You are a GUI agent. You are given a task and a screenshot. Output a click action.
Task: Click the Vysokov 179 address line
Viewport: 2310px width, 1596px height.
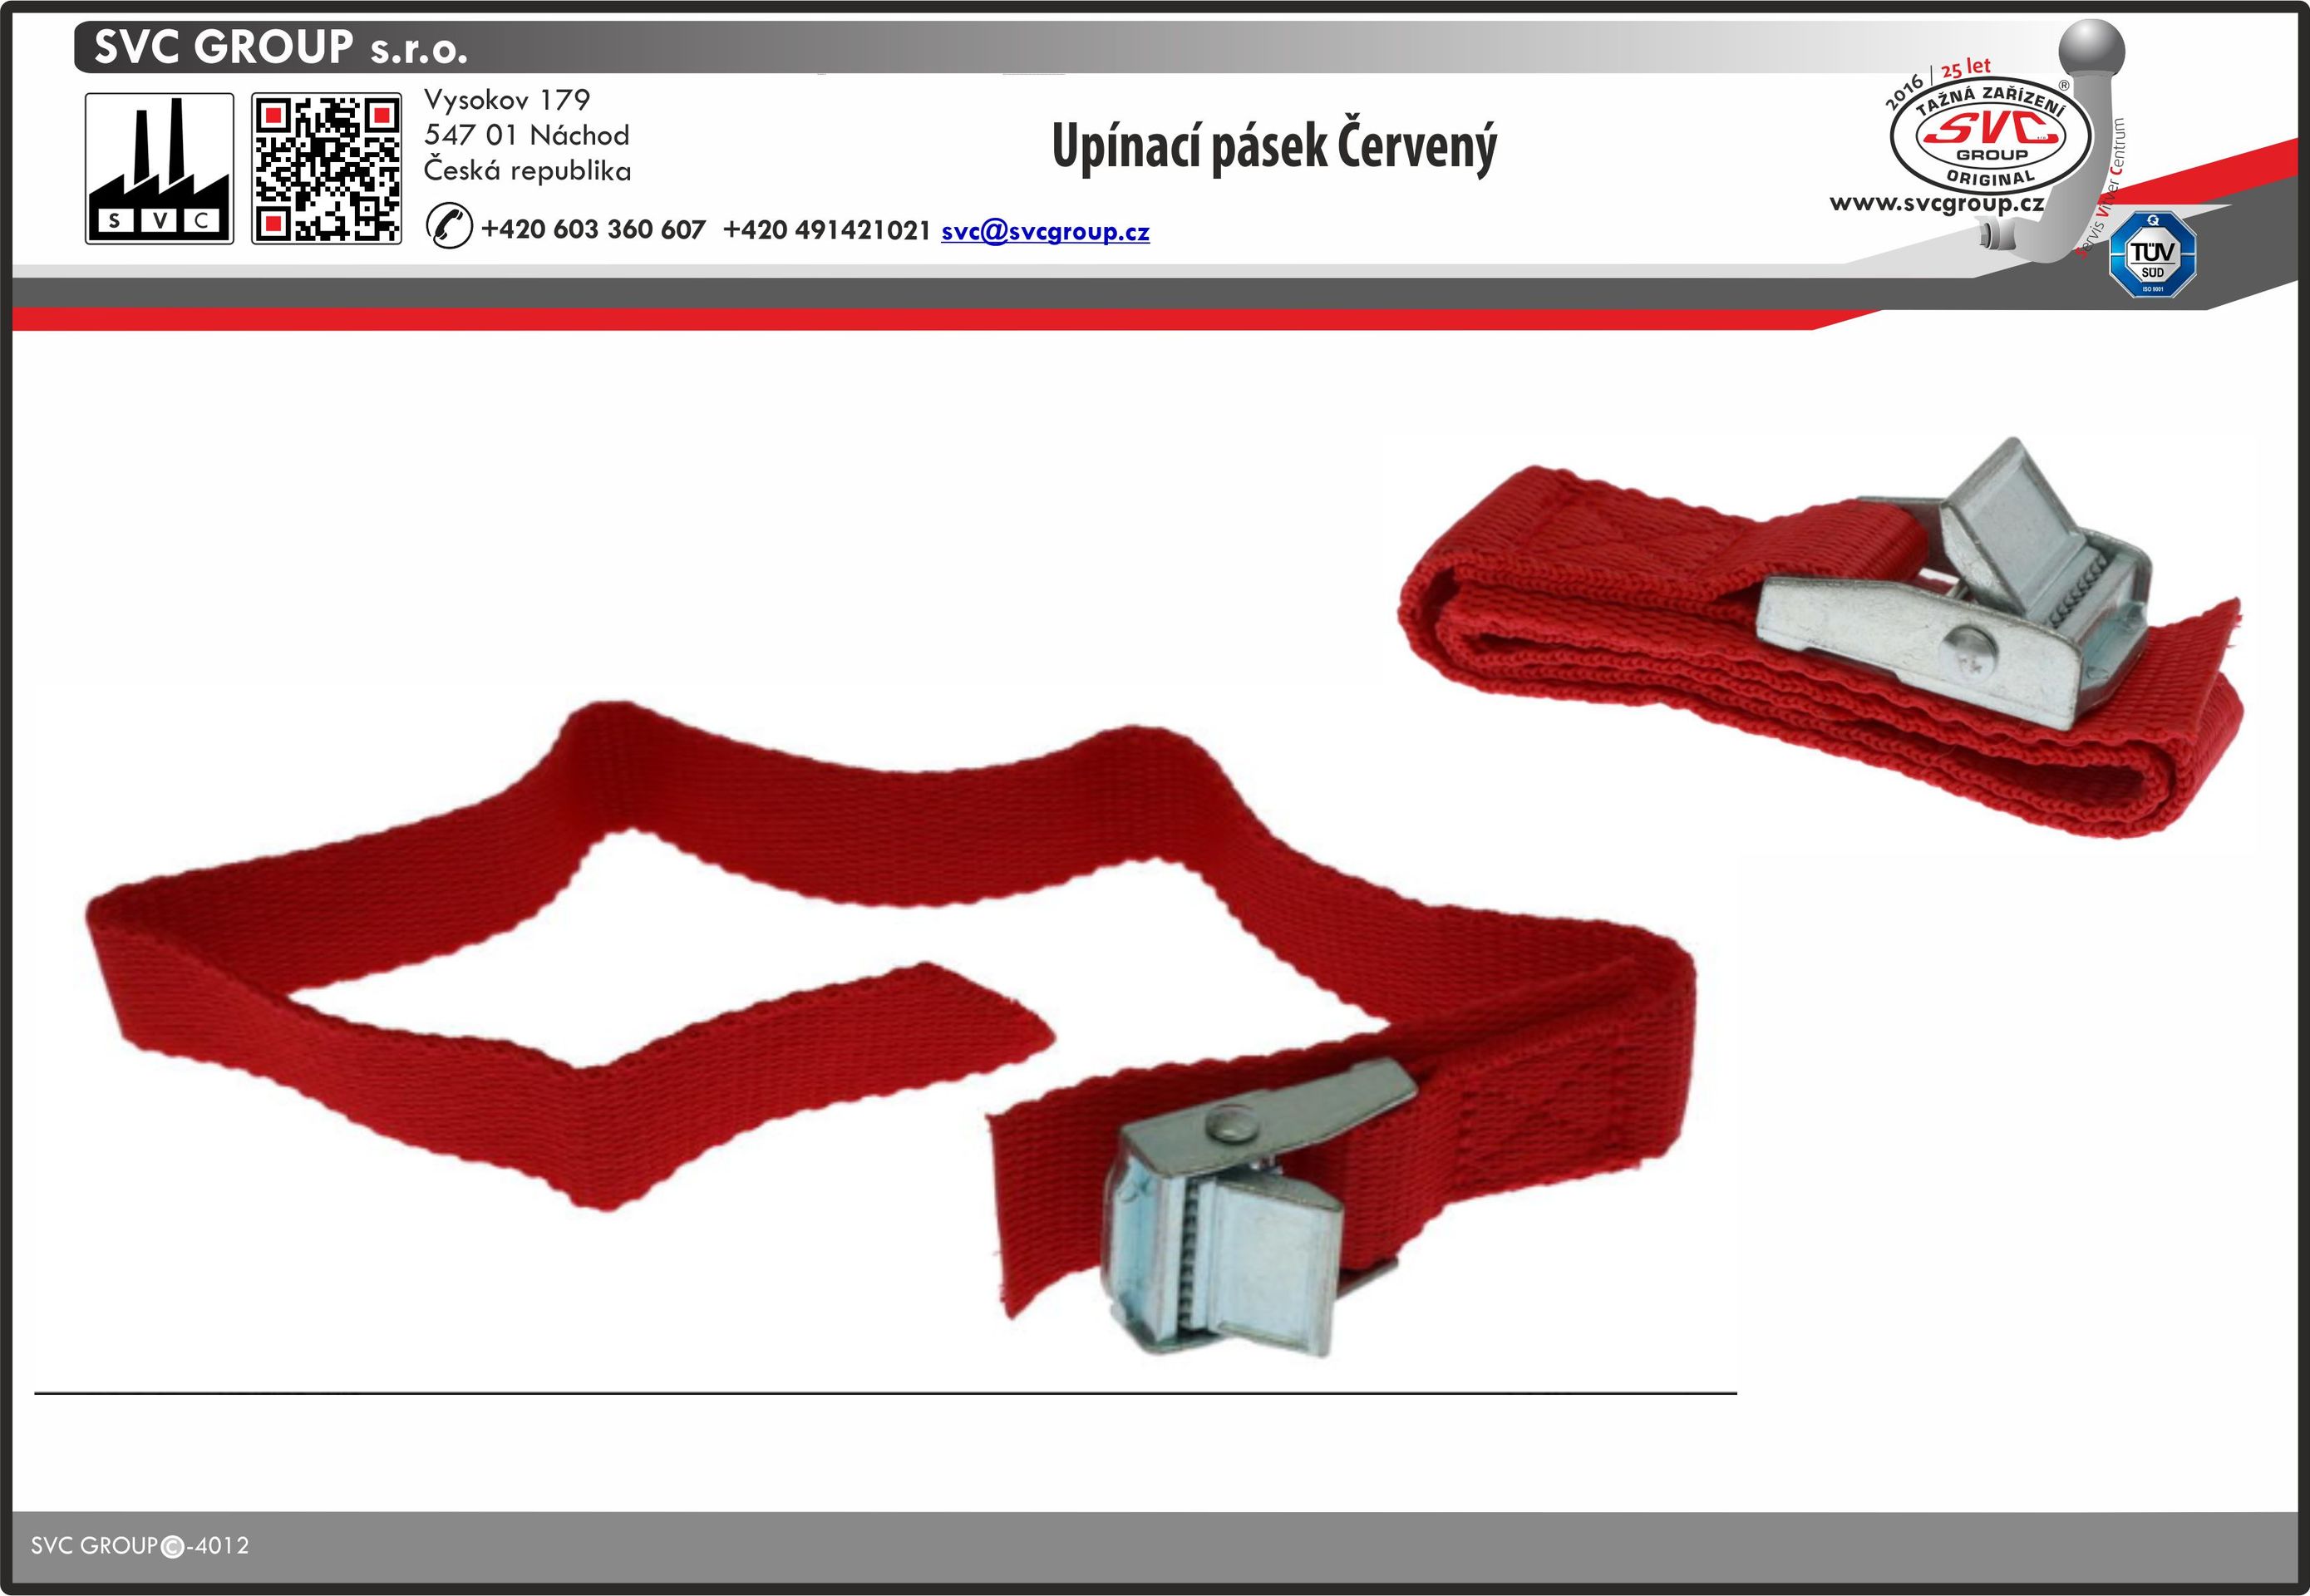(x=507, y=100)
